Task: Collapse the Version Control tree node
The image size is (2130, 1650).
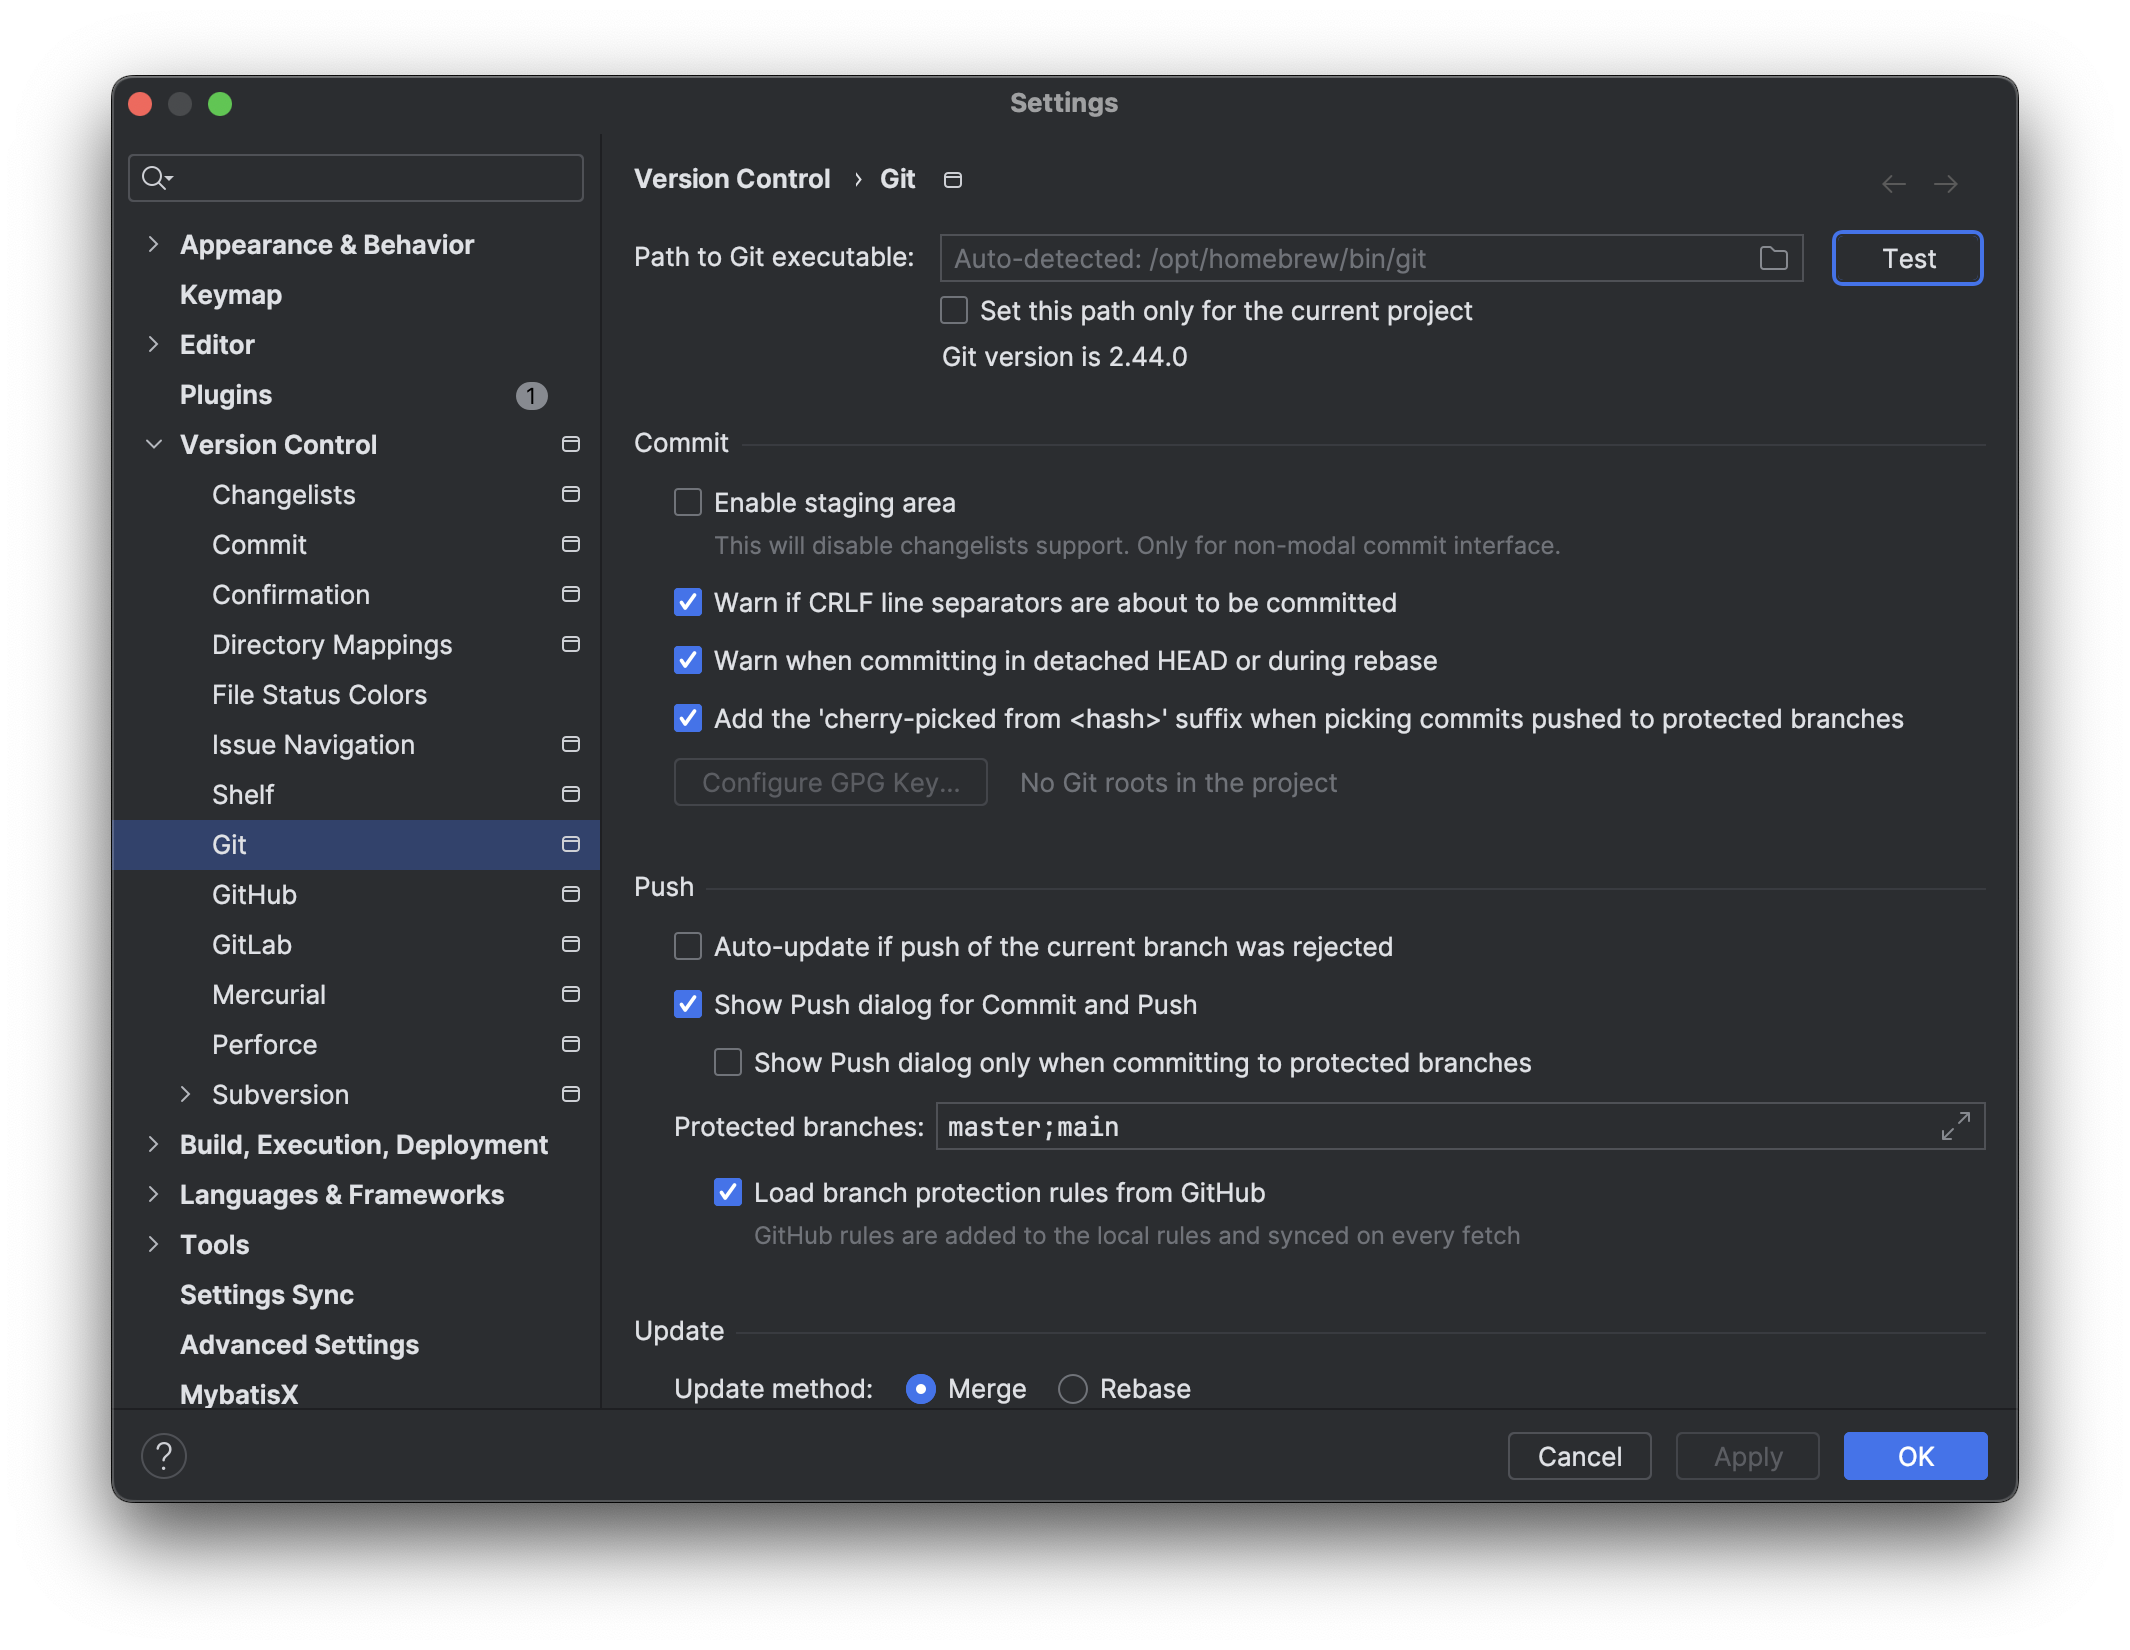Action: [153, 444]
